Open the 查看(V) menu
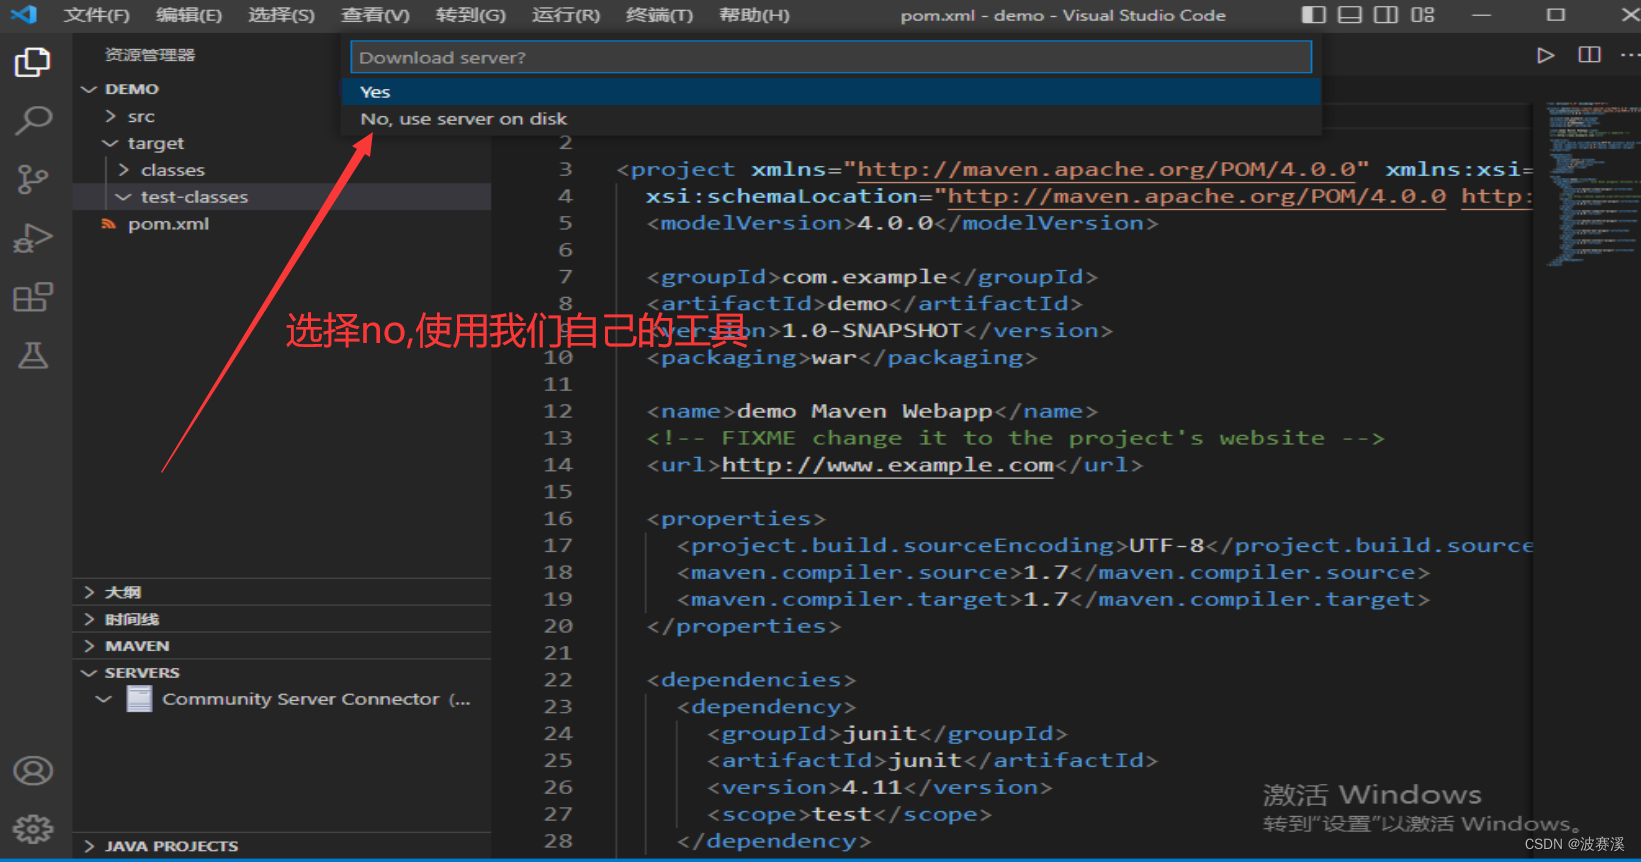 375,15
